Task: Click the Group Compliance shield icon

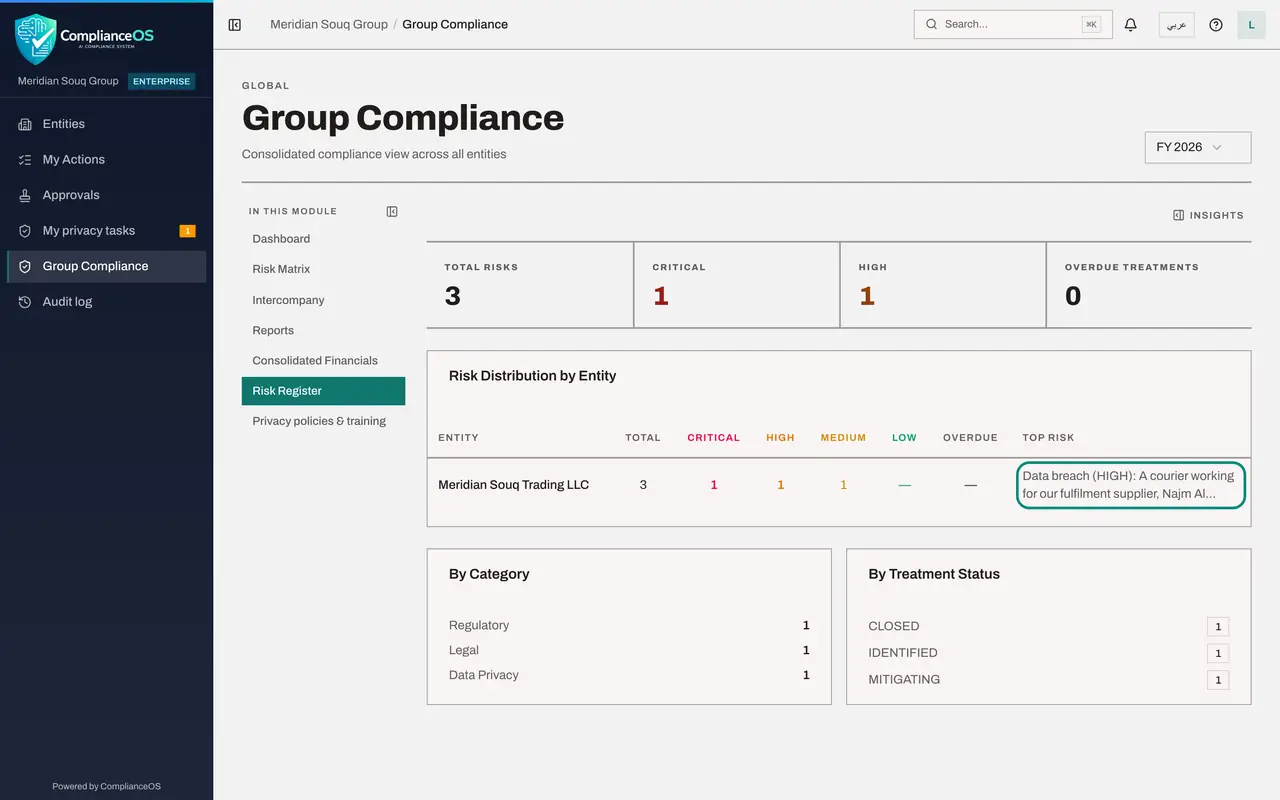Action: point(25,267)
